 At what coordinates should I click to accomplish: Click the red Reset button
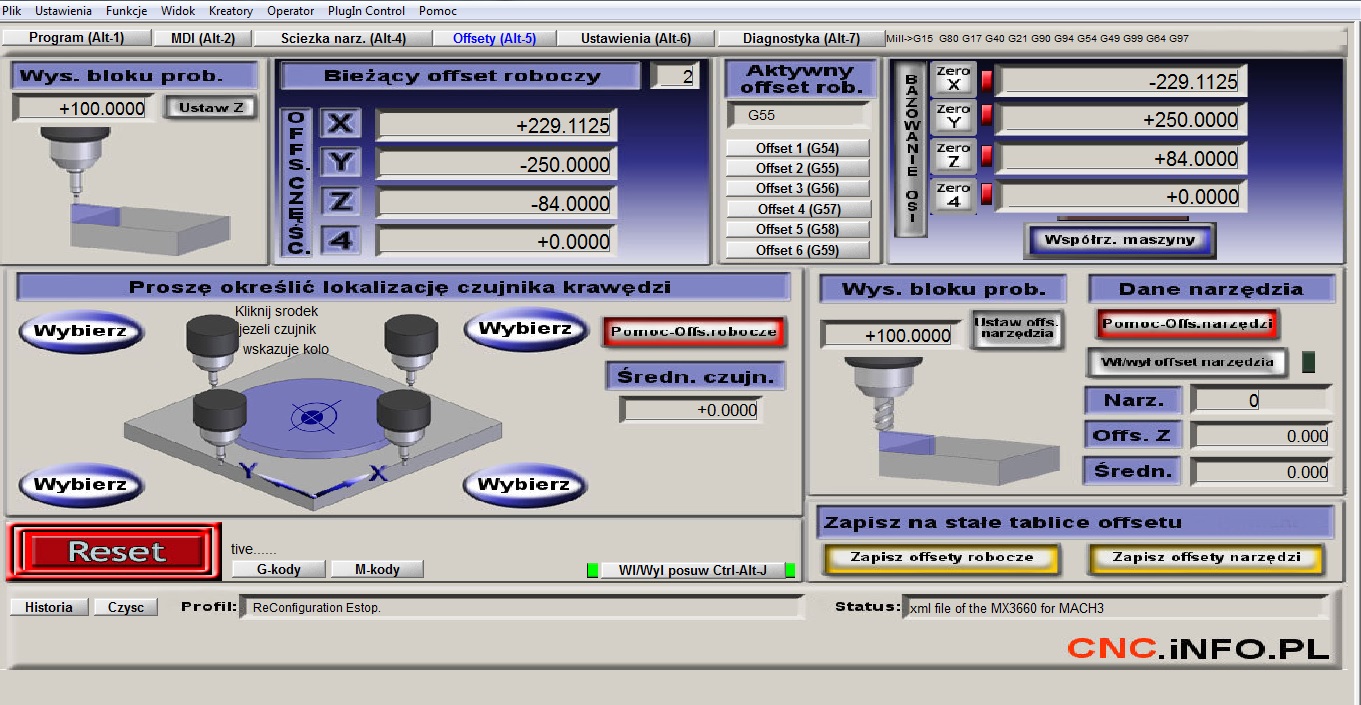tap(116, 551)
